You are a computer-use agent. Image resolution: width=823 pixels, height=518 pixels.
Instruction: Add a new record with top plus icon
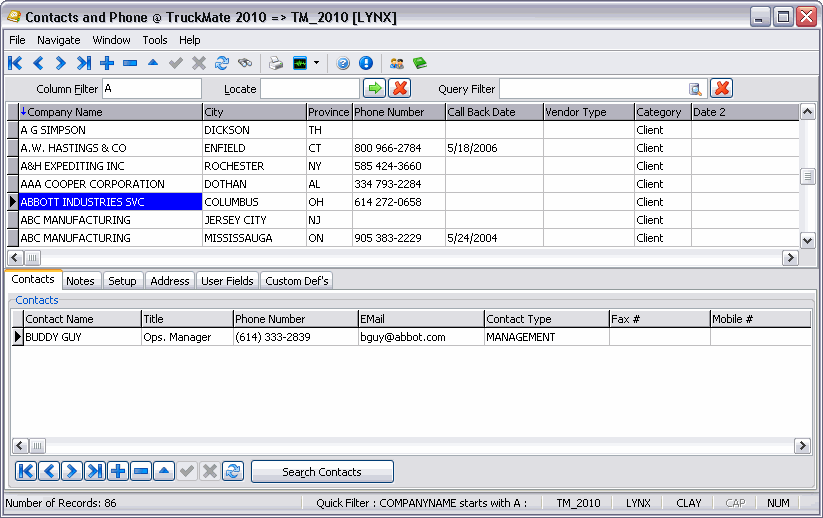click(x=107, y=63)
